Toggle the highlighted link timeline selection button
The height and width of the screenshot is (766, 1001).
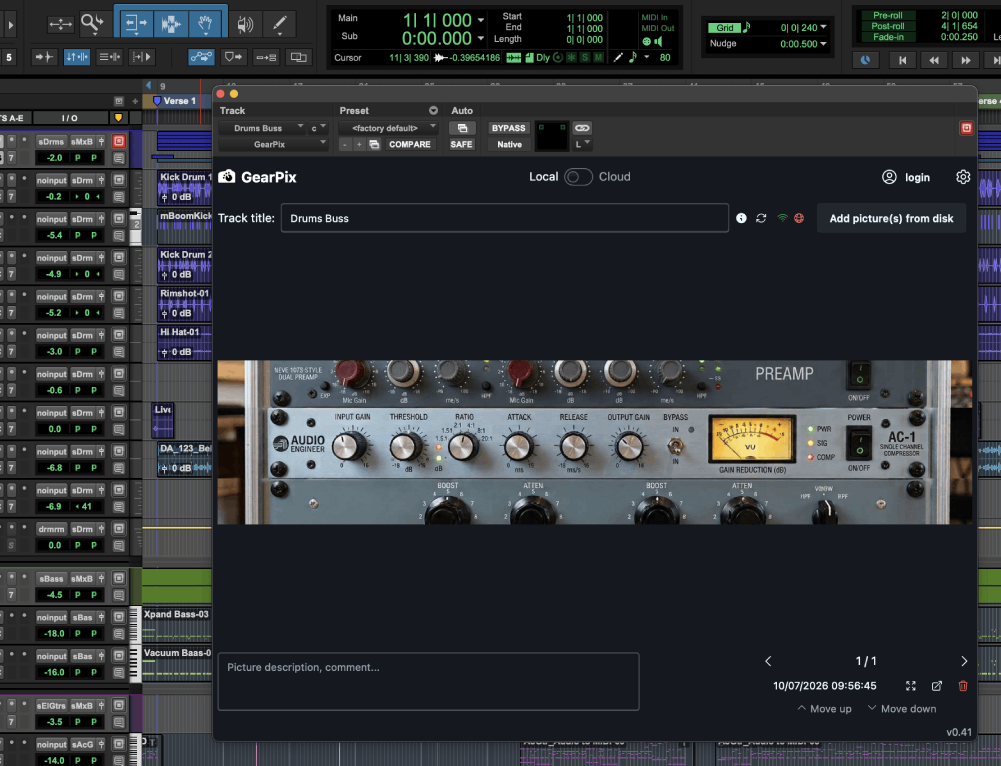pyautogui.click(x=77, y=57)
